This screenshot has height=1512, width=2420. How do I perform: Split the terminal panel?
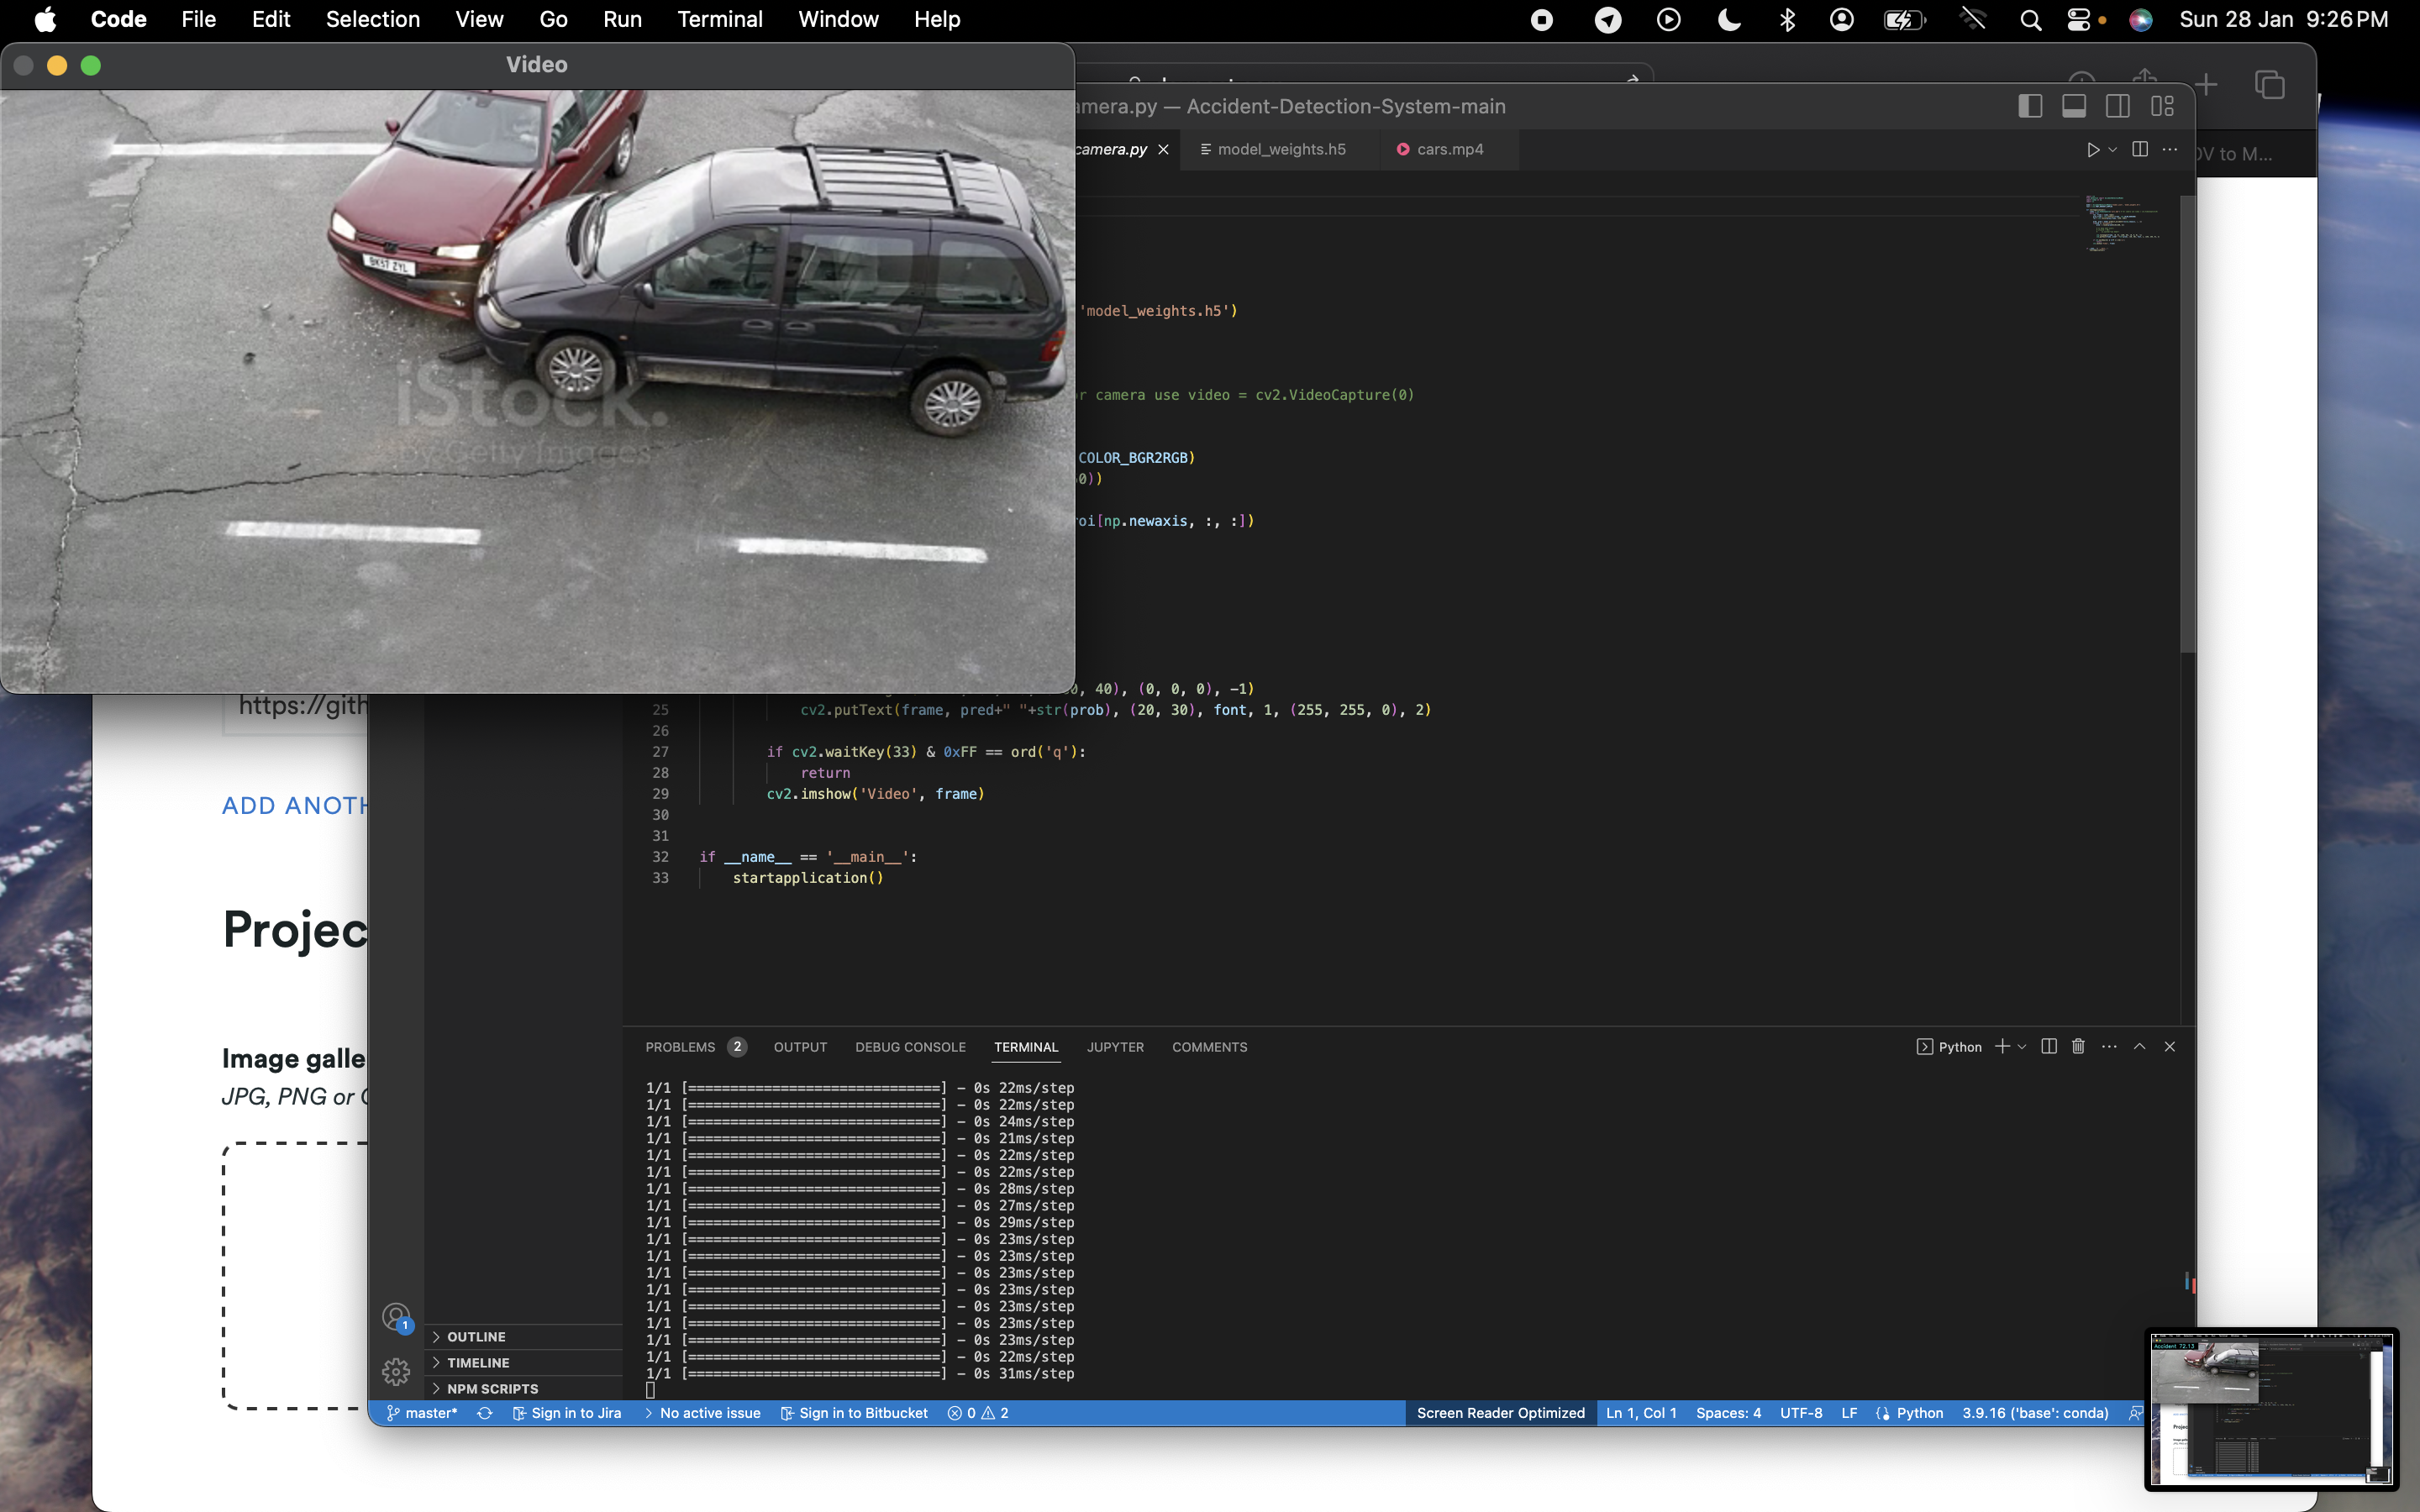click(2048, 1046)
